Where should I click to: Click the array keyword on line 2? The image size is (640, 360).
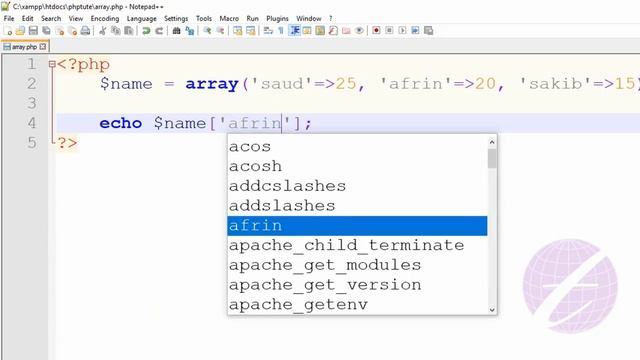point(212,84)
